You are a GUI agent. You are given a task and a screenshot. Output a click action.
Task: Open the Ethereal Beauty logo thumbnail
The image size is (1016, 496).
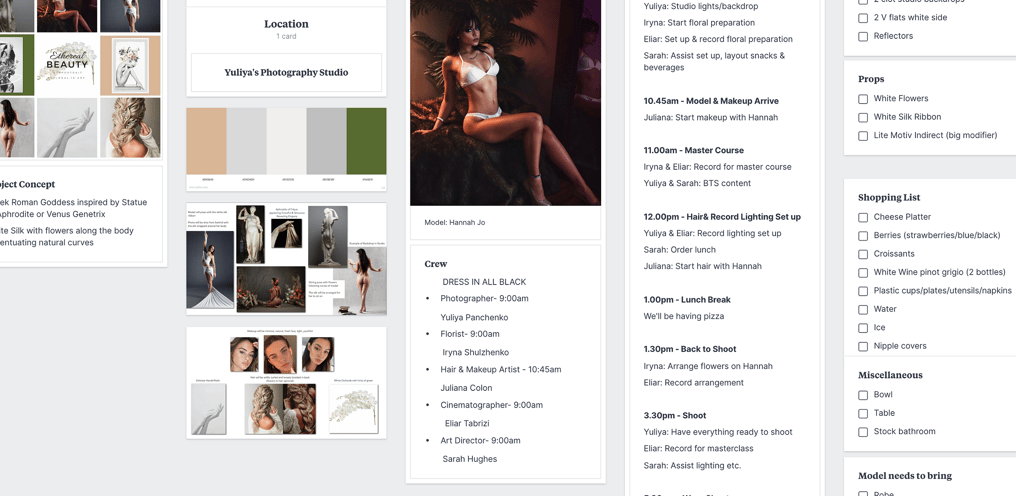[x=67, y=65]
